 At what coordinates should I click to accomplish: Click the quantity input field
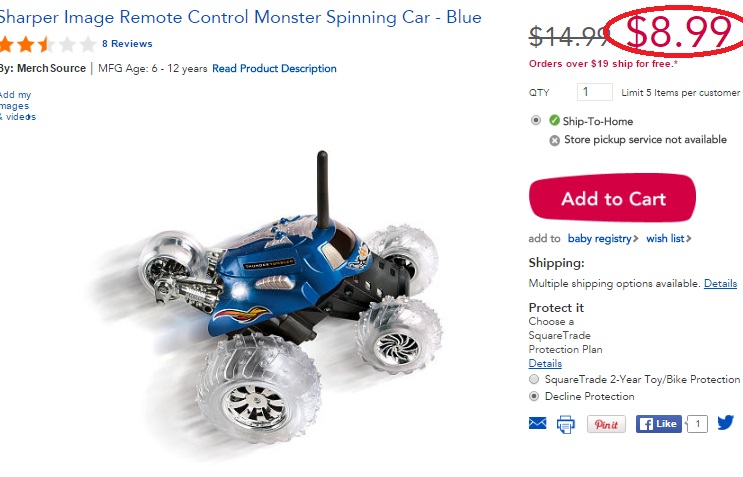[x=595, y=92]
